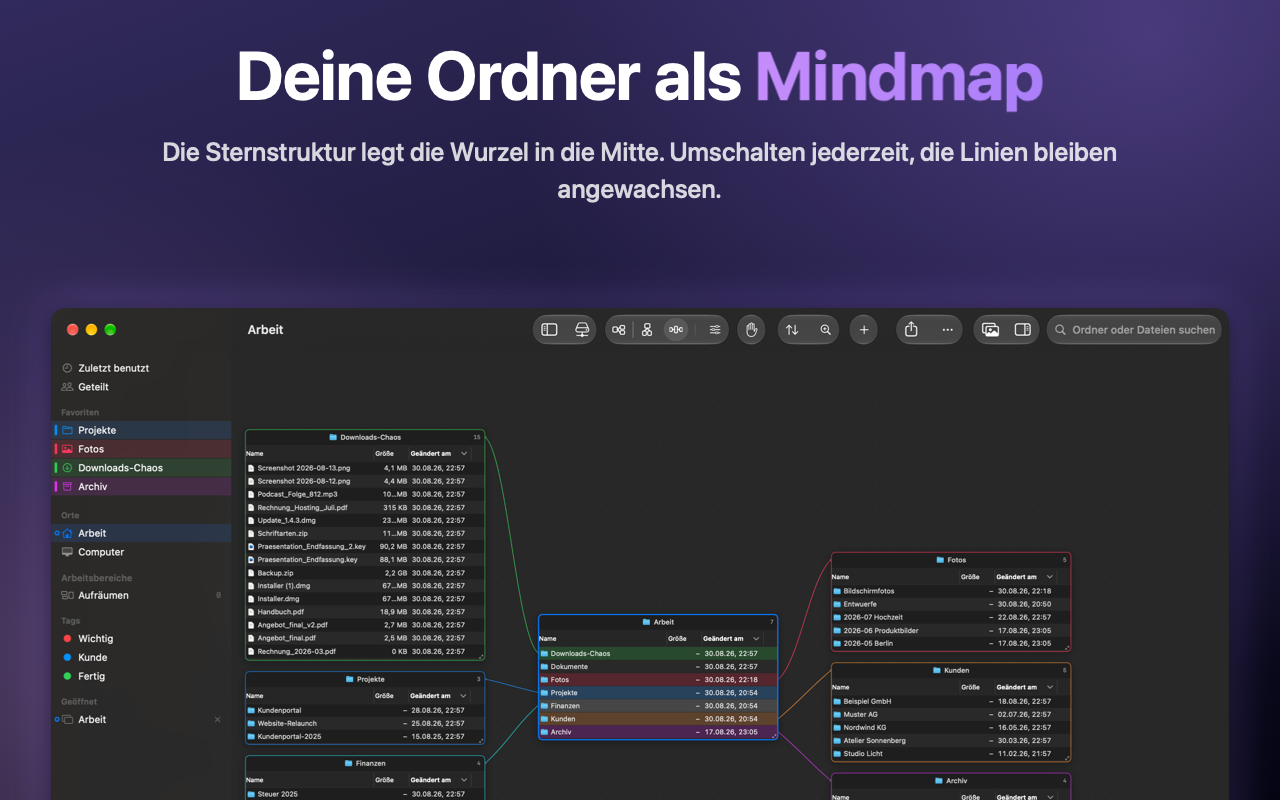This screenshot has height=800, width=1280.
Task: Click folder icon in 'Downloads-Chaos' panel title
Action: [x=333, y=437]
